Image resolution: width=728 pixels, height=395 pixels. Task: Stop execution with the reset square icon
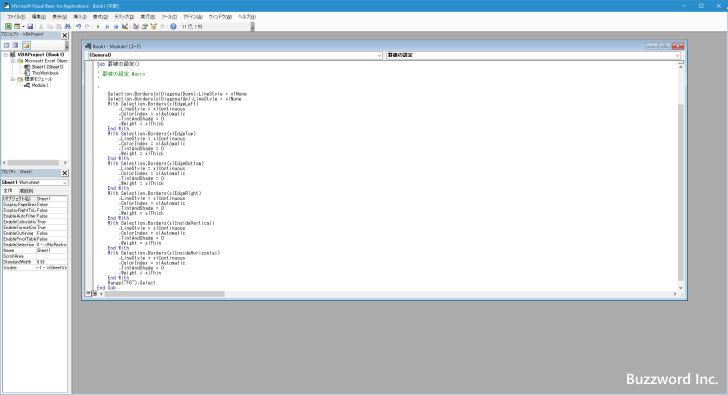(x=116, y=26)
